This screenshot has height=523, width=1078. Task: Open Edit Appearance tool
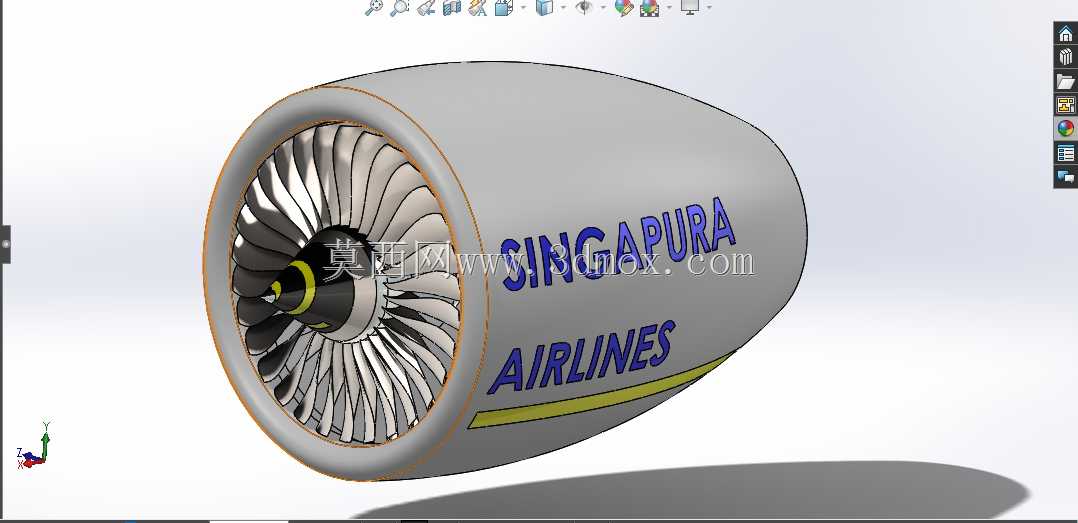point(624,8)
